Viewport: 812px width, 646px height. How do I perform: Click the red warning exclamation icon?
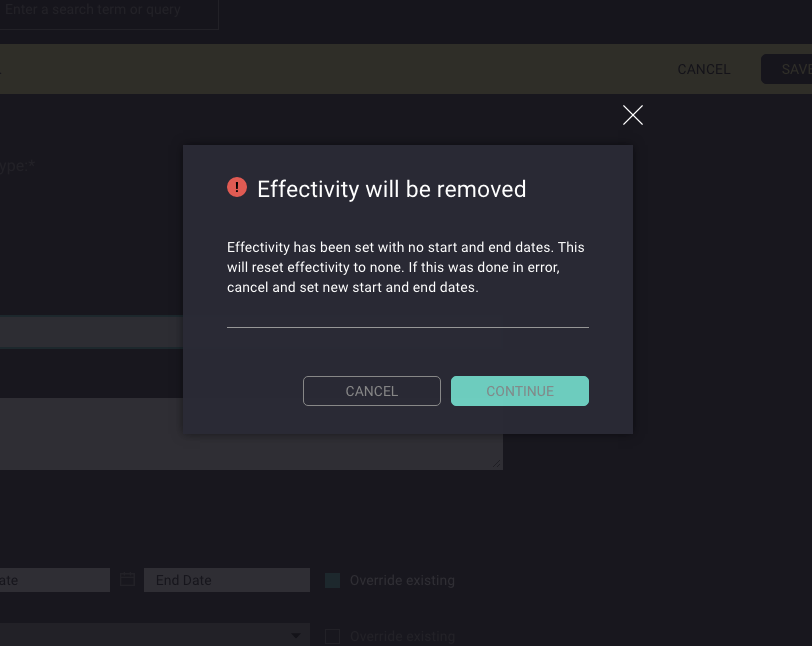click(237, 187)
